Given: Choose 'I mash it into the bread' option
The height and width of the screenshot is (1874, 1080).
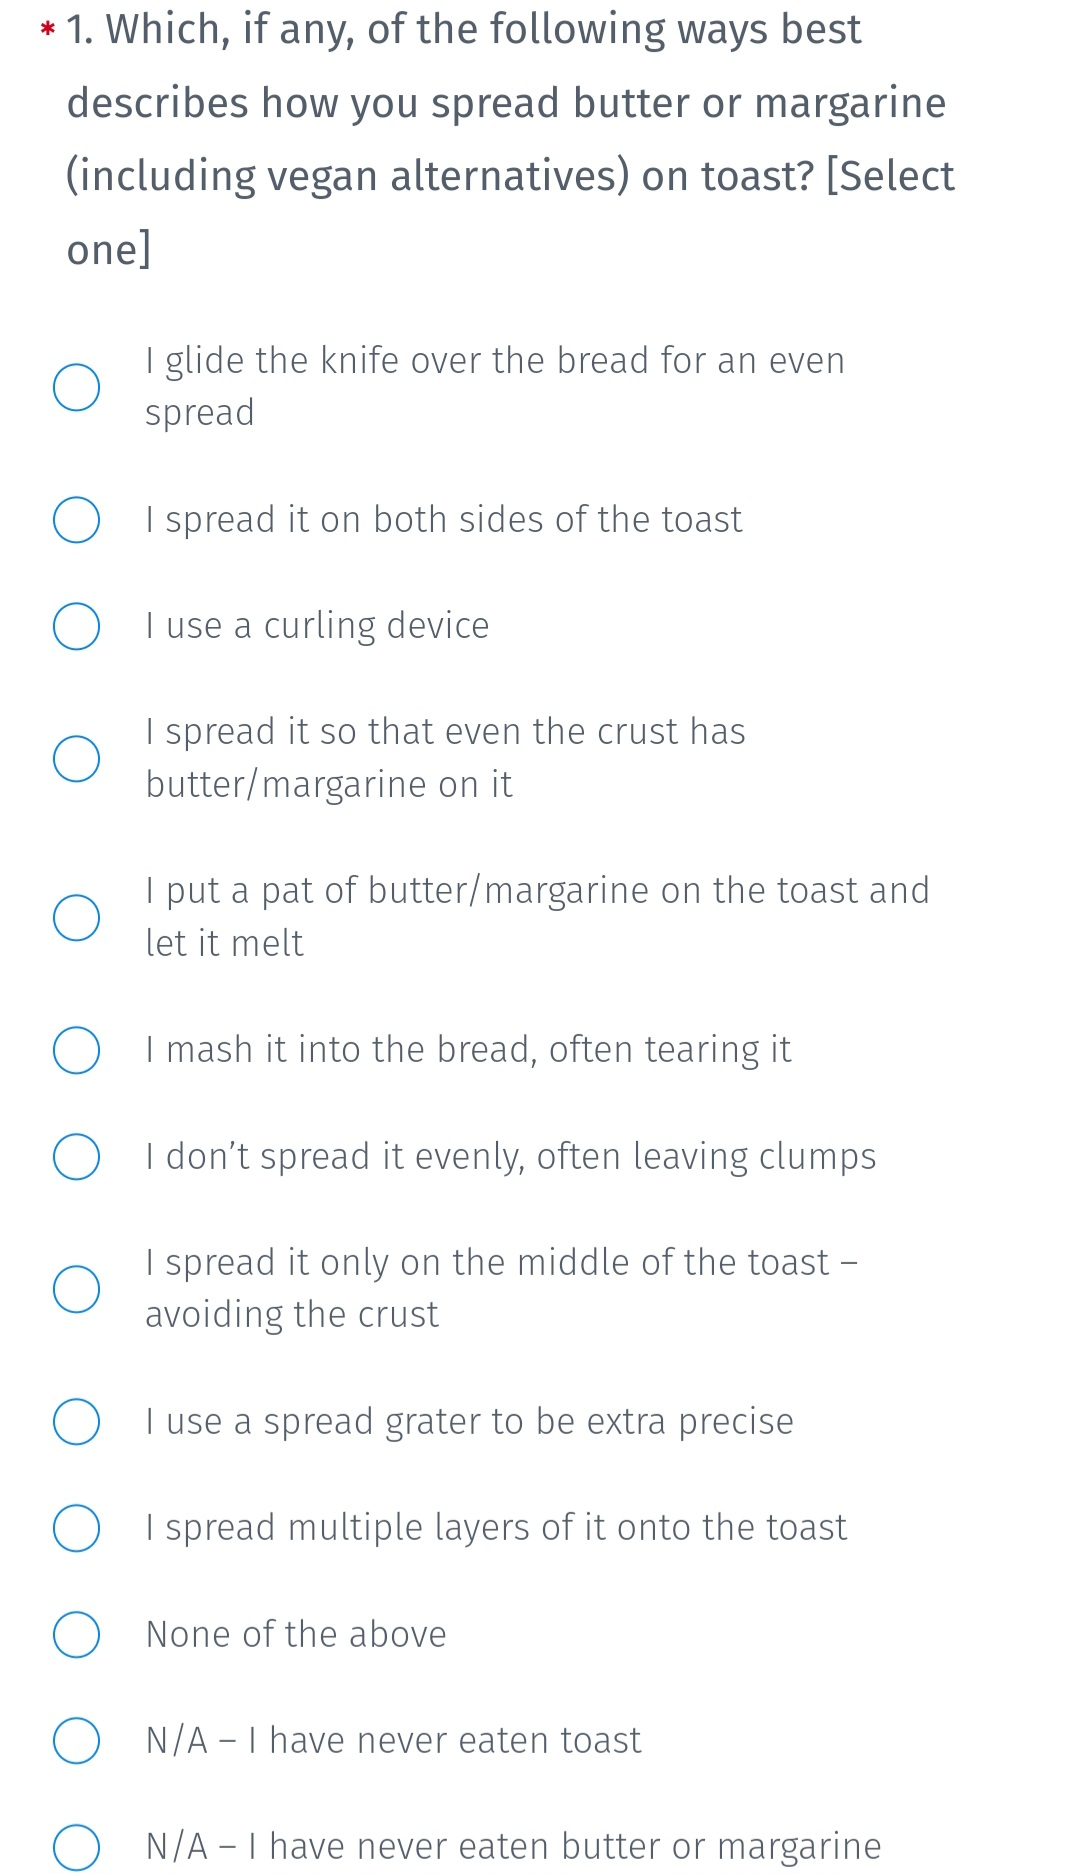Looking at the screenshot, I should coord(76,1050).
